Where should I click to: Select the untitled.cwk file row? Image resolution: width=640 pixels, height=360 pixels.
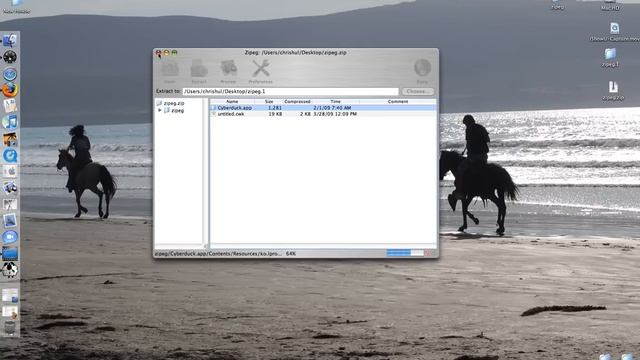pyautogui.click(x=323, y=114)
